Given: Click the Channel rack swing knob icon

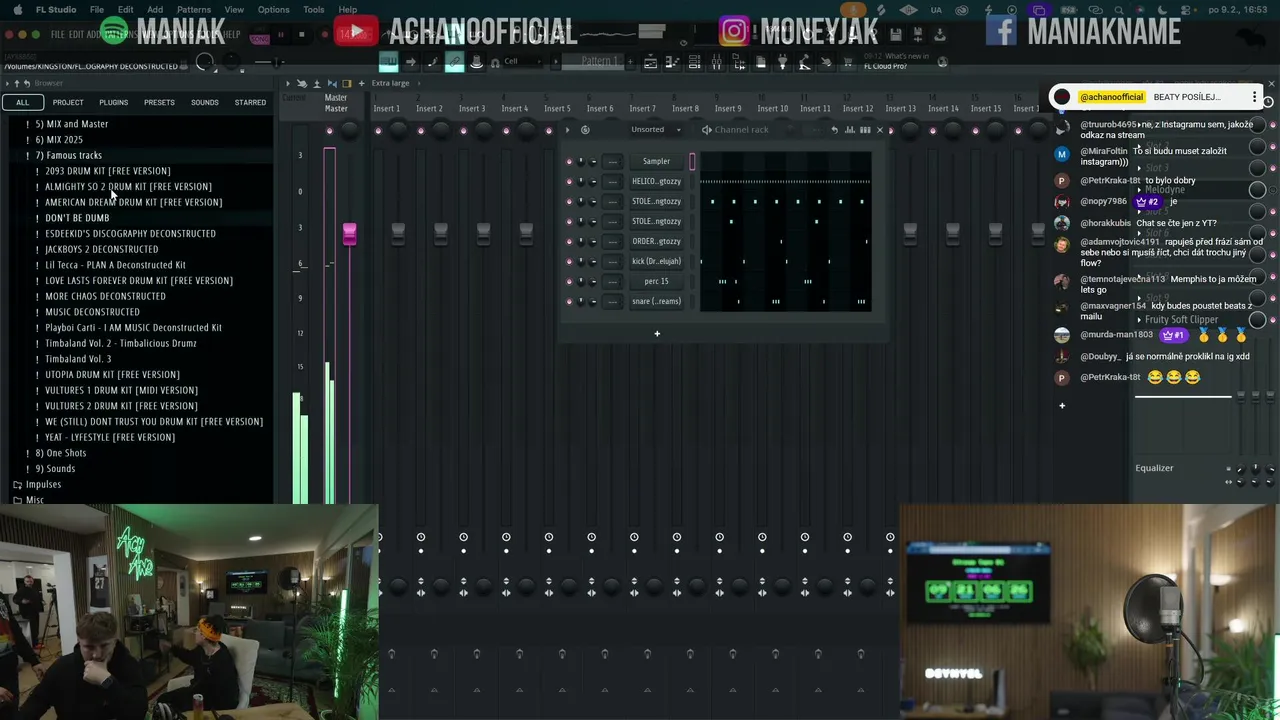Looking at the screenshot, I should coord(585,130).
